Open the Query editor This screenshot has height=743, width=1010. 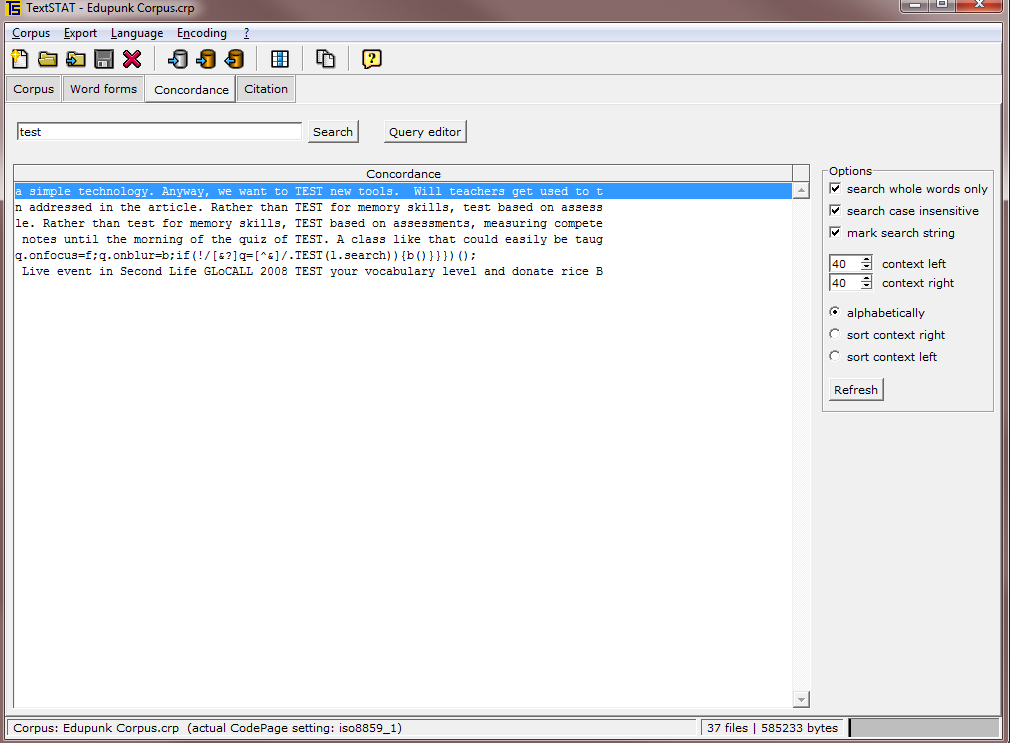pyautogui.click(x=425, y=131)
